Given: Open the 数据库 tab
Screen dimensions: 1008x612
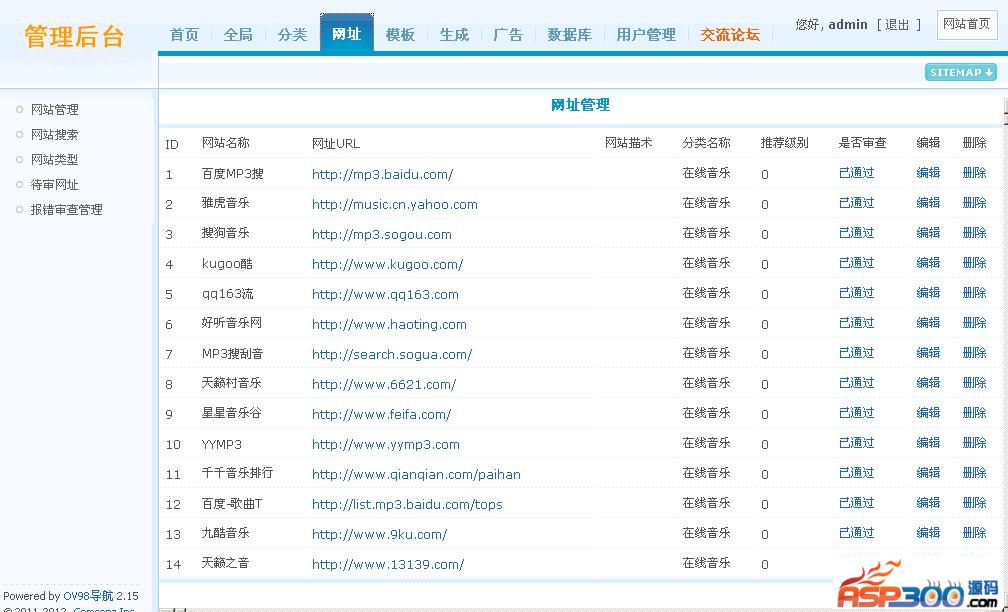Looking at the screenshot, I should tap(569, 34).
